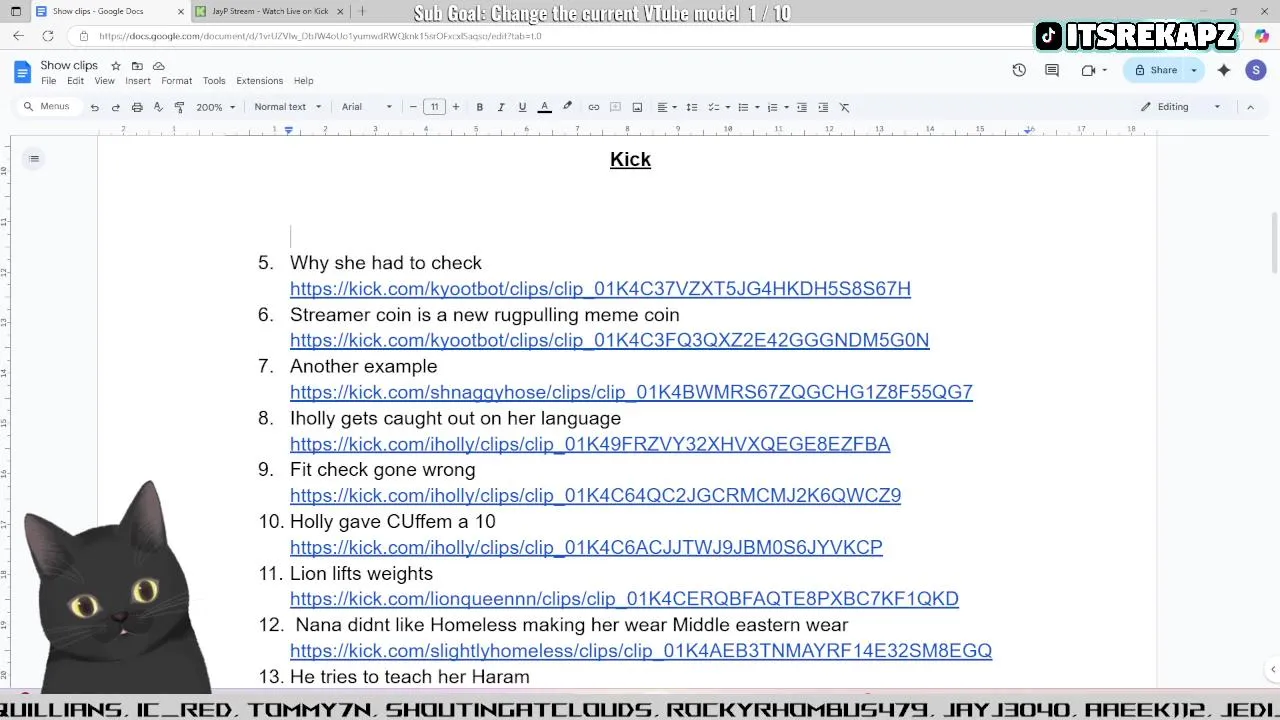Open the Extensions menu
Image resolution: width=1280 pixels, height=720 pixels.
pyautogui.click(x=260, y=81)
